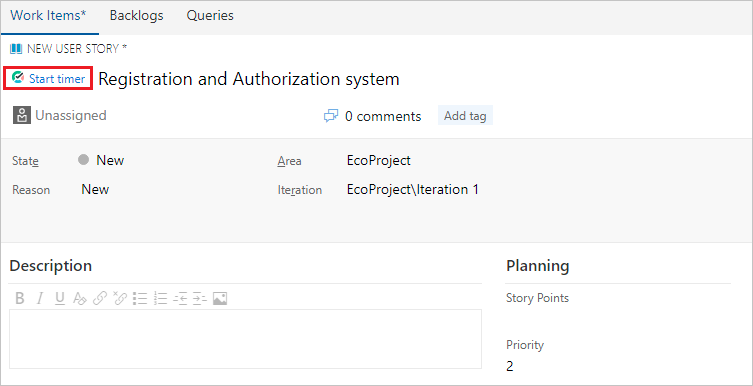Click the Priority value 2

coord(510,367)
